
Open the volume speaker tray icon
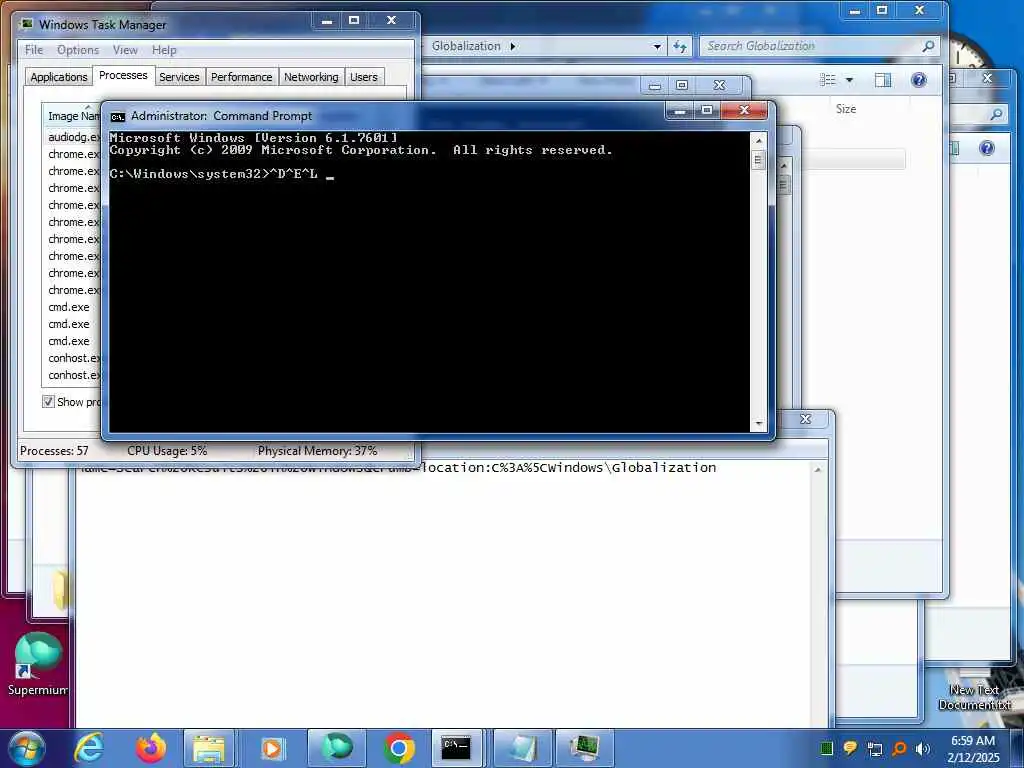[x=922, y=748]
